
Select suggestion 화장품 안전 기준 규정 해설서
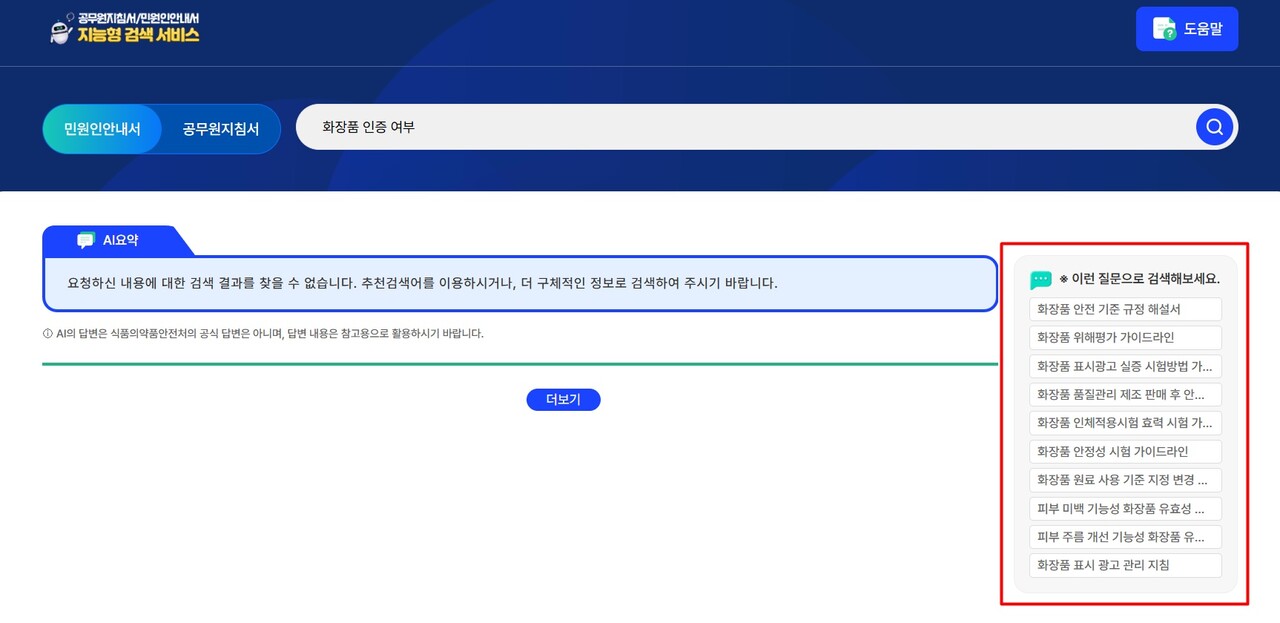tap(1124, 308)
